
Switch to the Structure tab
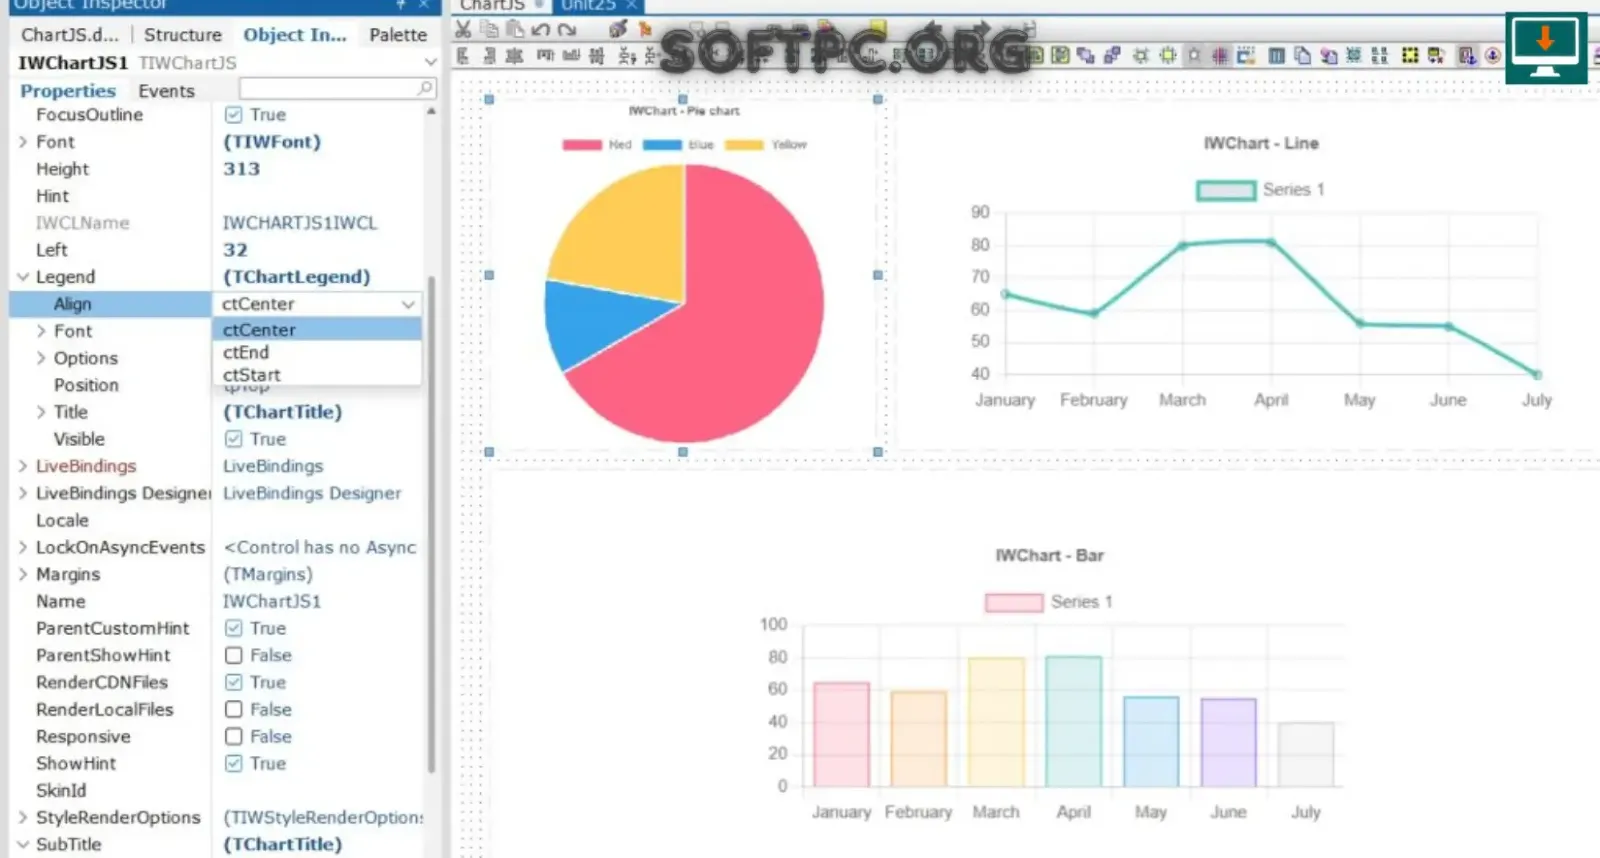click(183, 34)
